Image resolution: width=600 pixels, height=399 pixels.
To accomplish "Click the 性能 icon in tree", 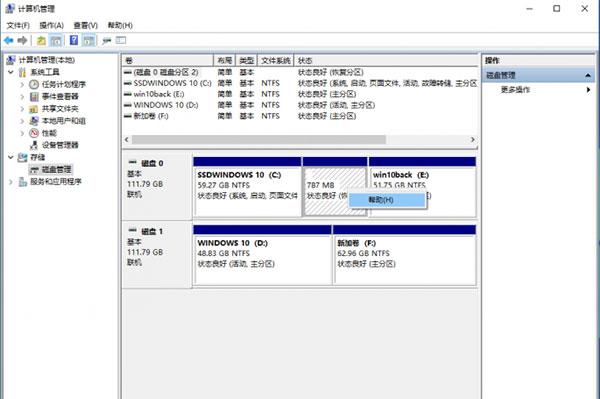I will pos(34,133).
